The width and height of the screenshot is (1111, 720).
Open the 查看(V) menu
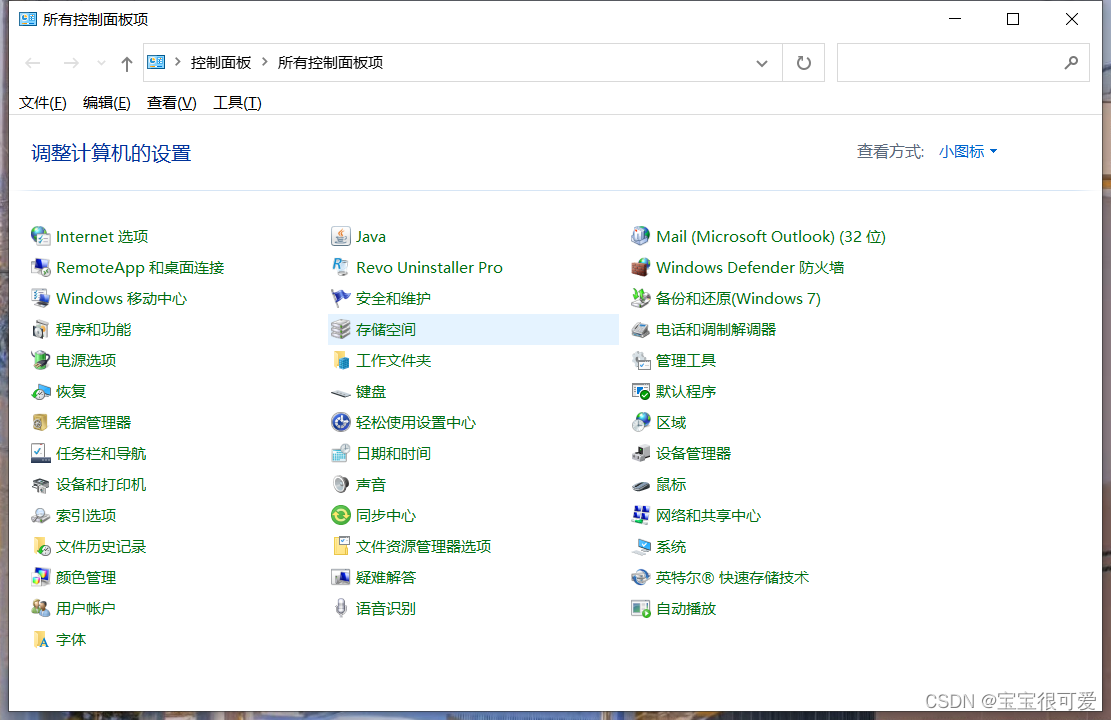pyautogui.click(x=171, y=103)
